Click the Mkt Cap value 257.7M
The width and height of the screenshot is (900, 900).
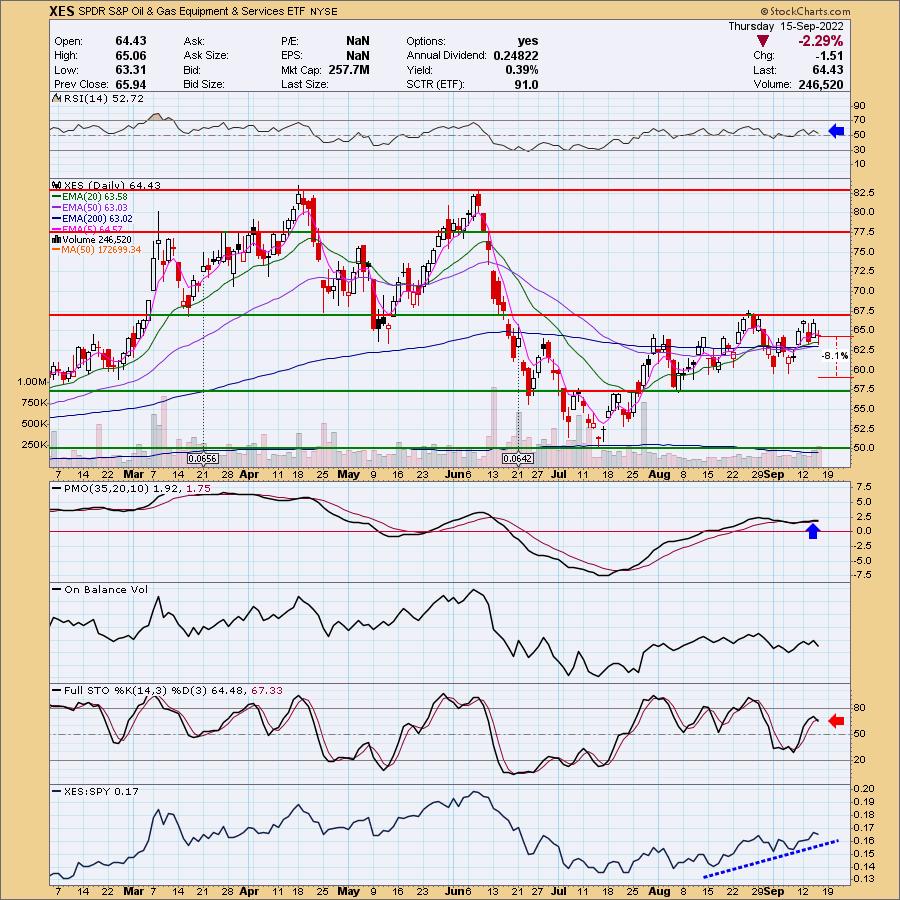(349, 69)
